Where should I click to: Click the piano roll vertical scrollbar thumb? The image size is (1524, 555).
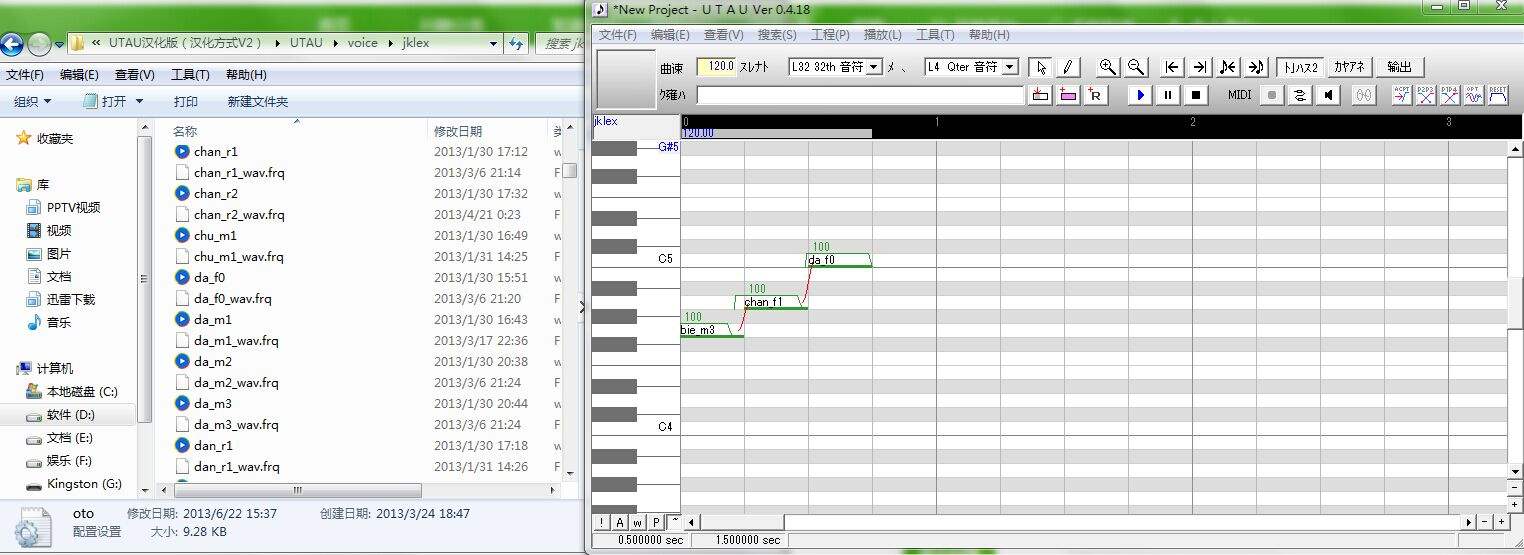point(1515,302)
